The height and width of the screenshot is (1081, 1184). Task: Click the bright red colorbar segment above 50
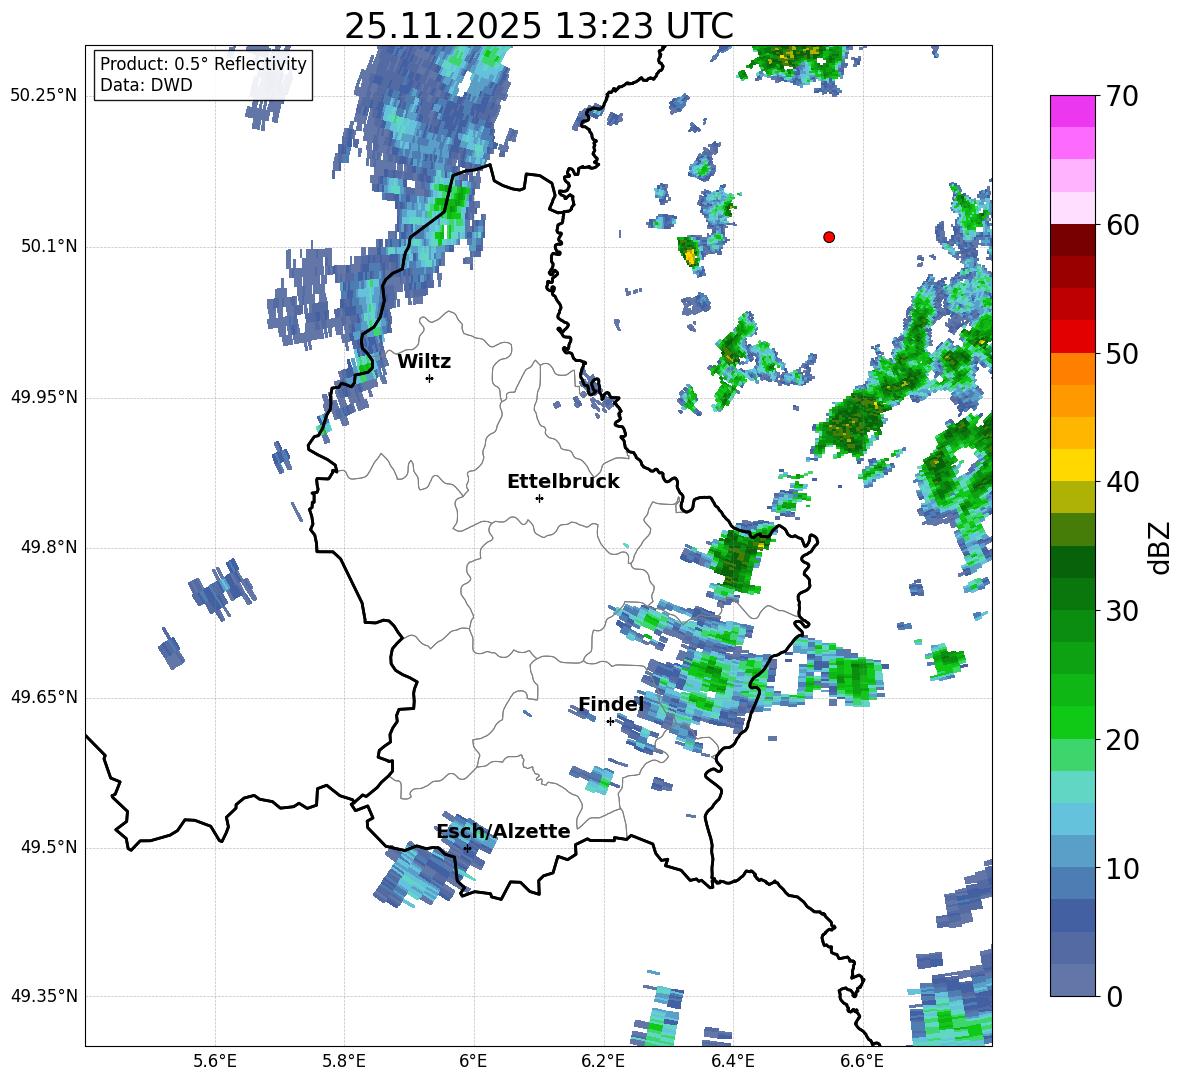pos(1072,337)
